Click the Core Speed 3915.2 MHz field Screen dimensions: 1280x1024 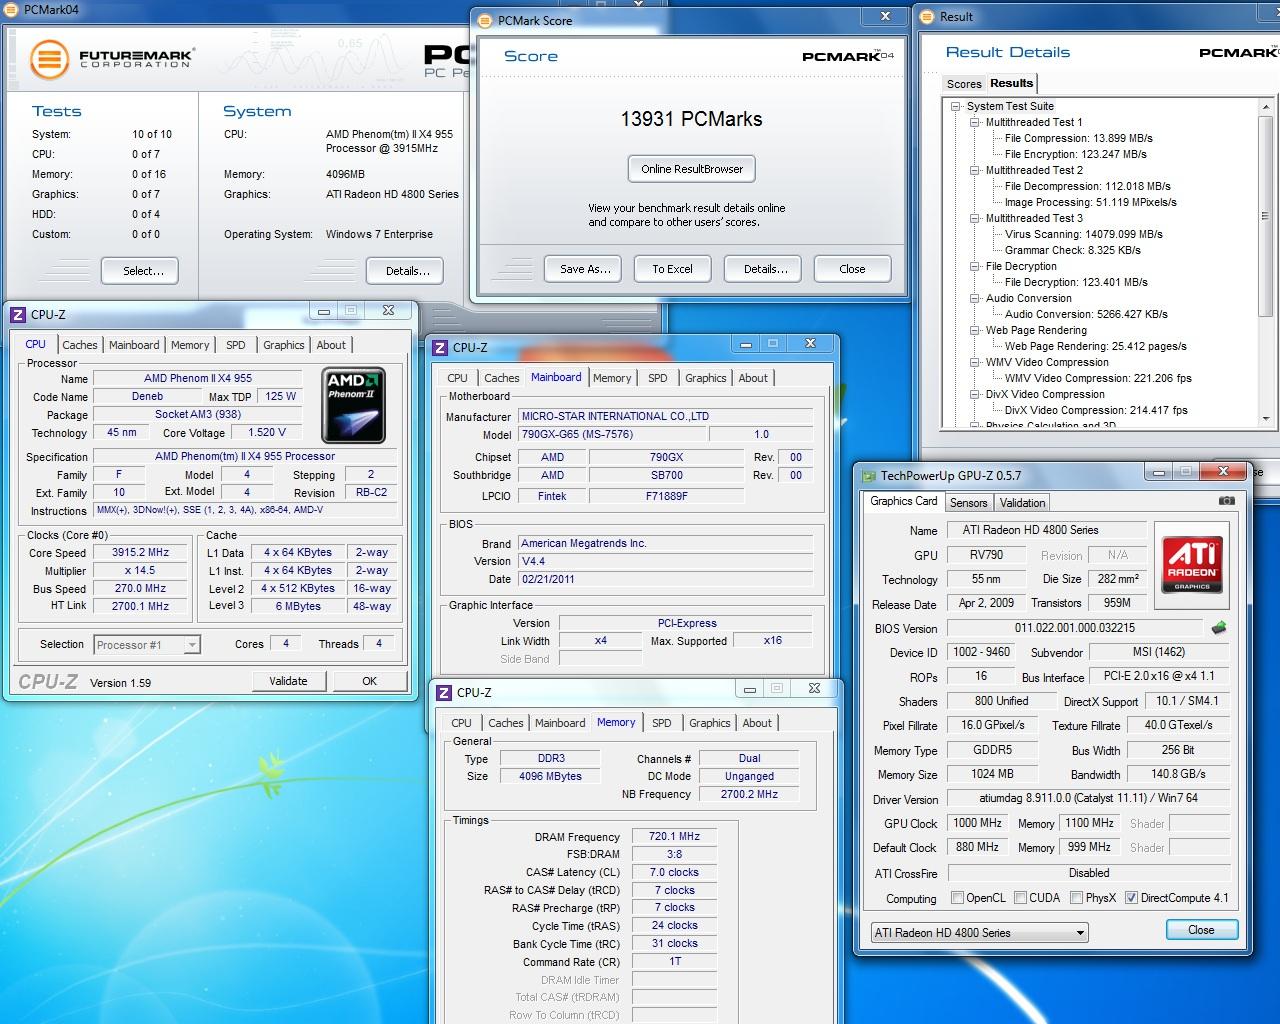point(140,553)
